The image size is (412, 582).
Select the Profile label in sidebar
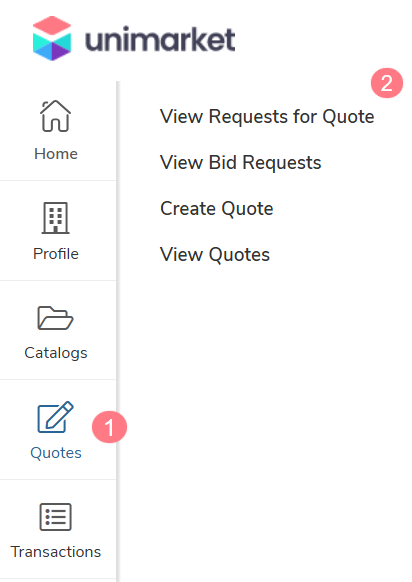pos(56,254)
